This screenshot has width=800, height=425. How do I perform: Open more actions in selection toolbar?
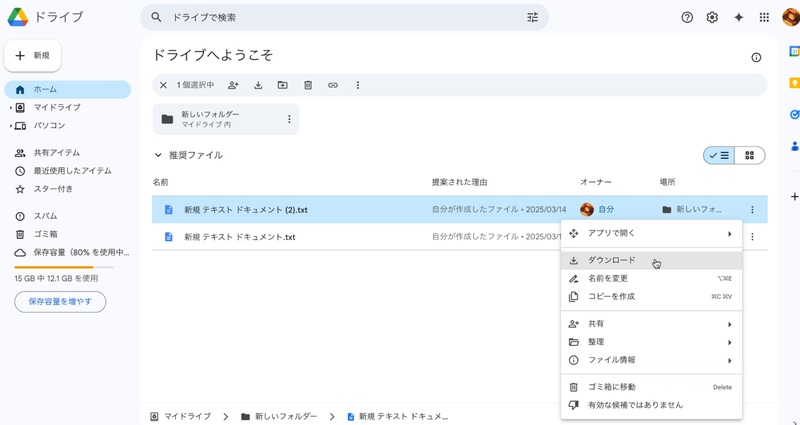(x=358, y=85)
